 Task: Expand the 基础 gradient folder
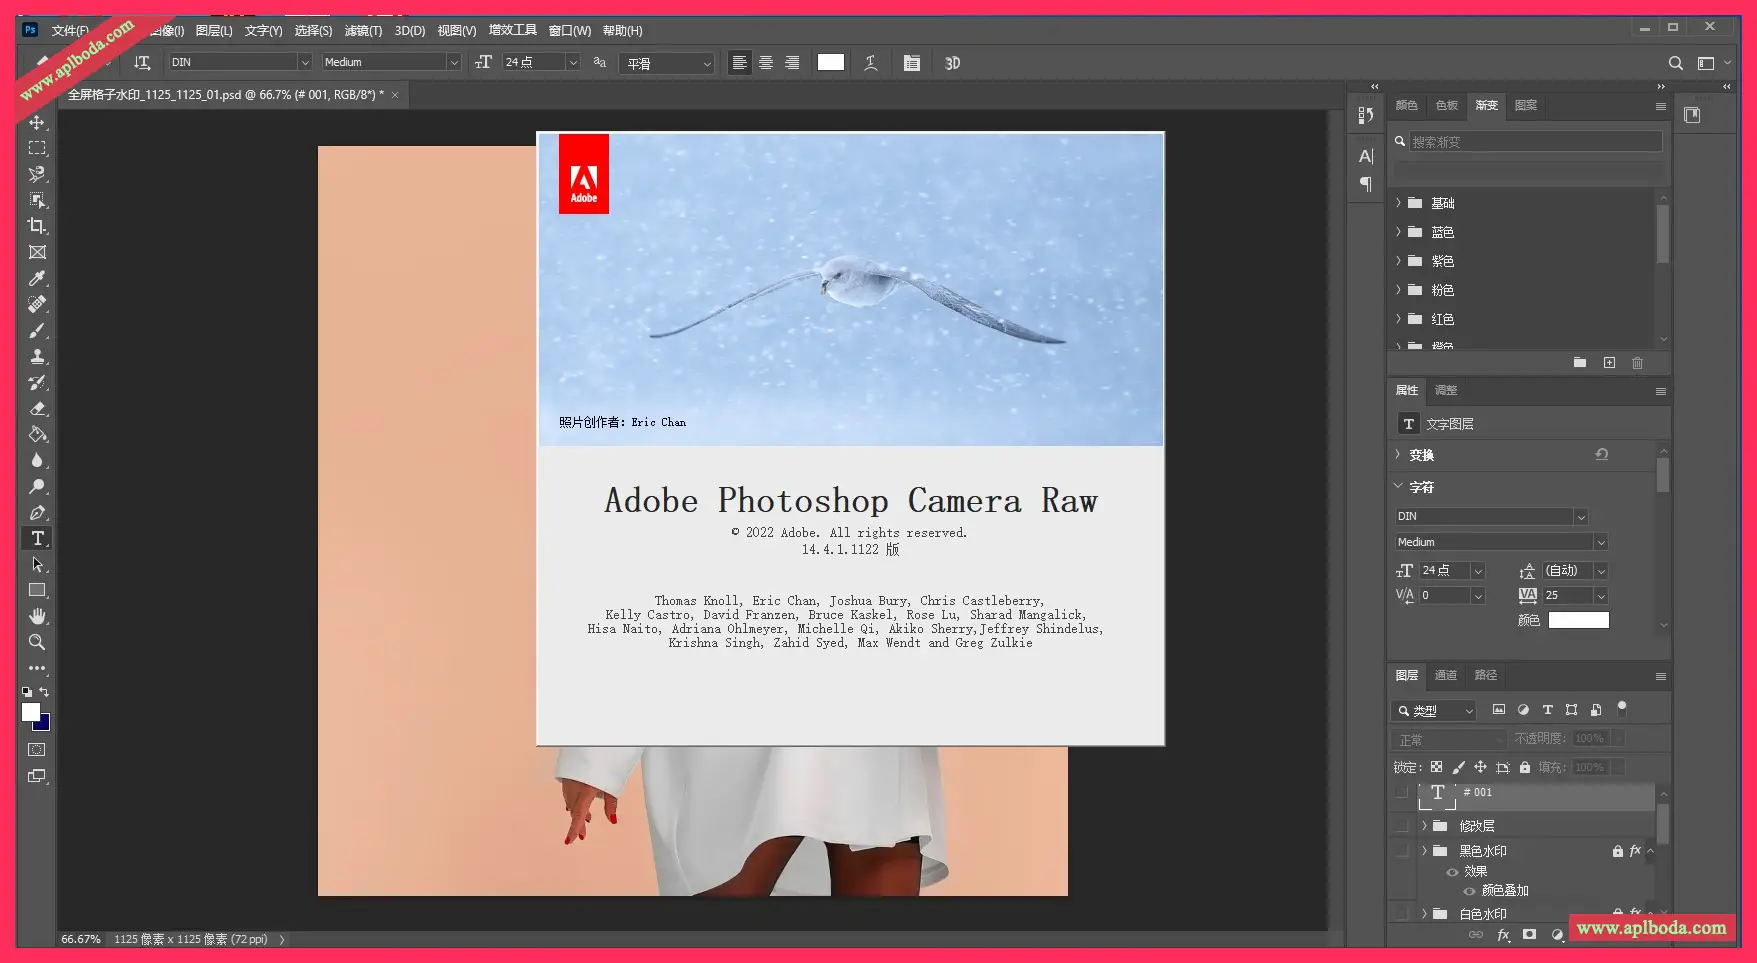1399,203
